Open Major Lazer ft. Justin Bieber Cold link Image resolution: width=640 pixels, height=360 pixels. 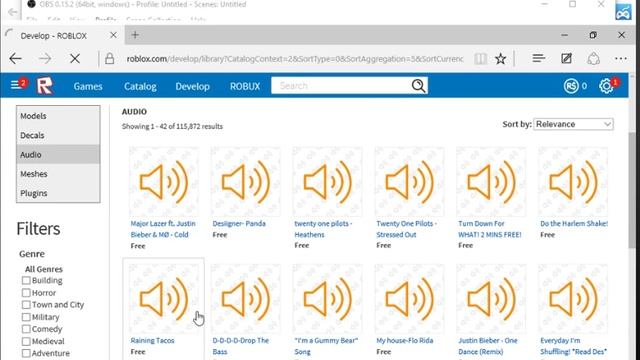[x=163, y=229]
